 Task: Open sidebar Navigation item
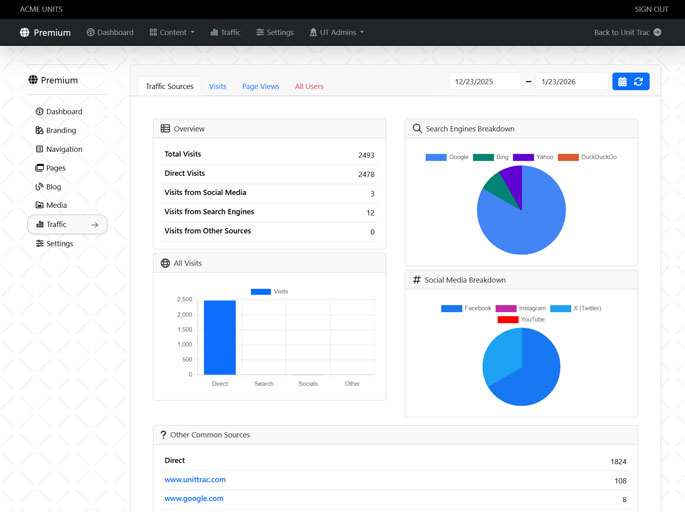pos(64,149)
